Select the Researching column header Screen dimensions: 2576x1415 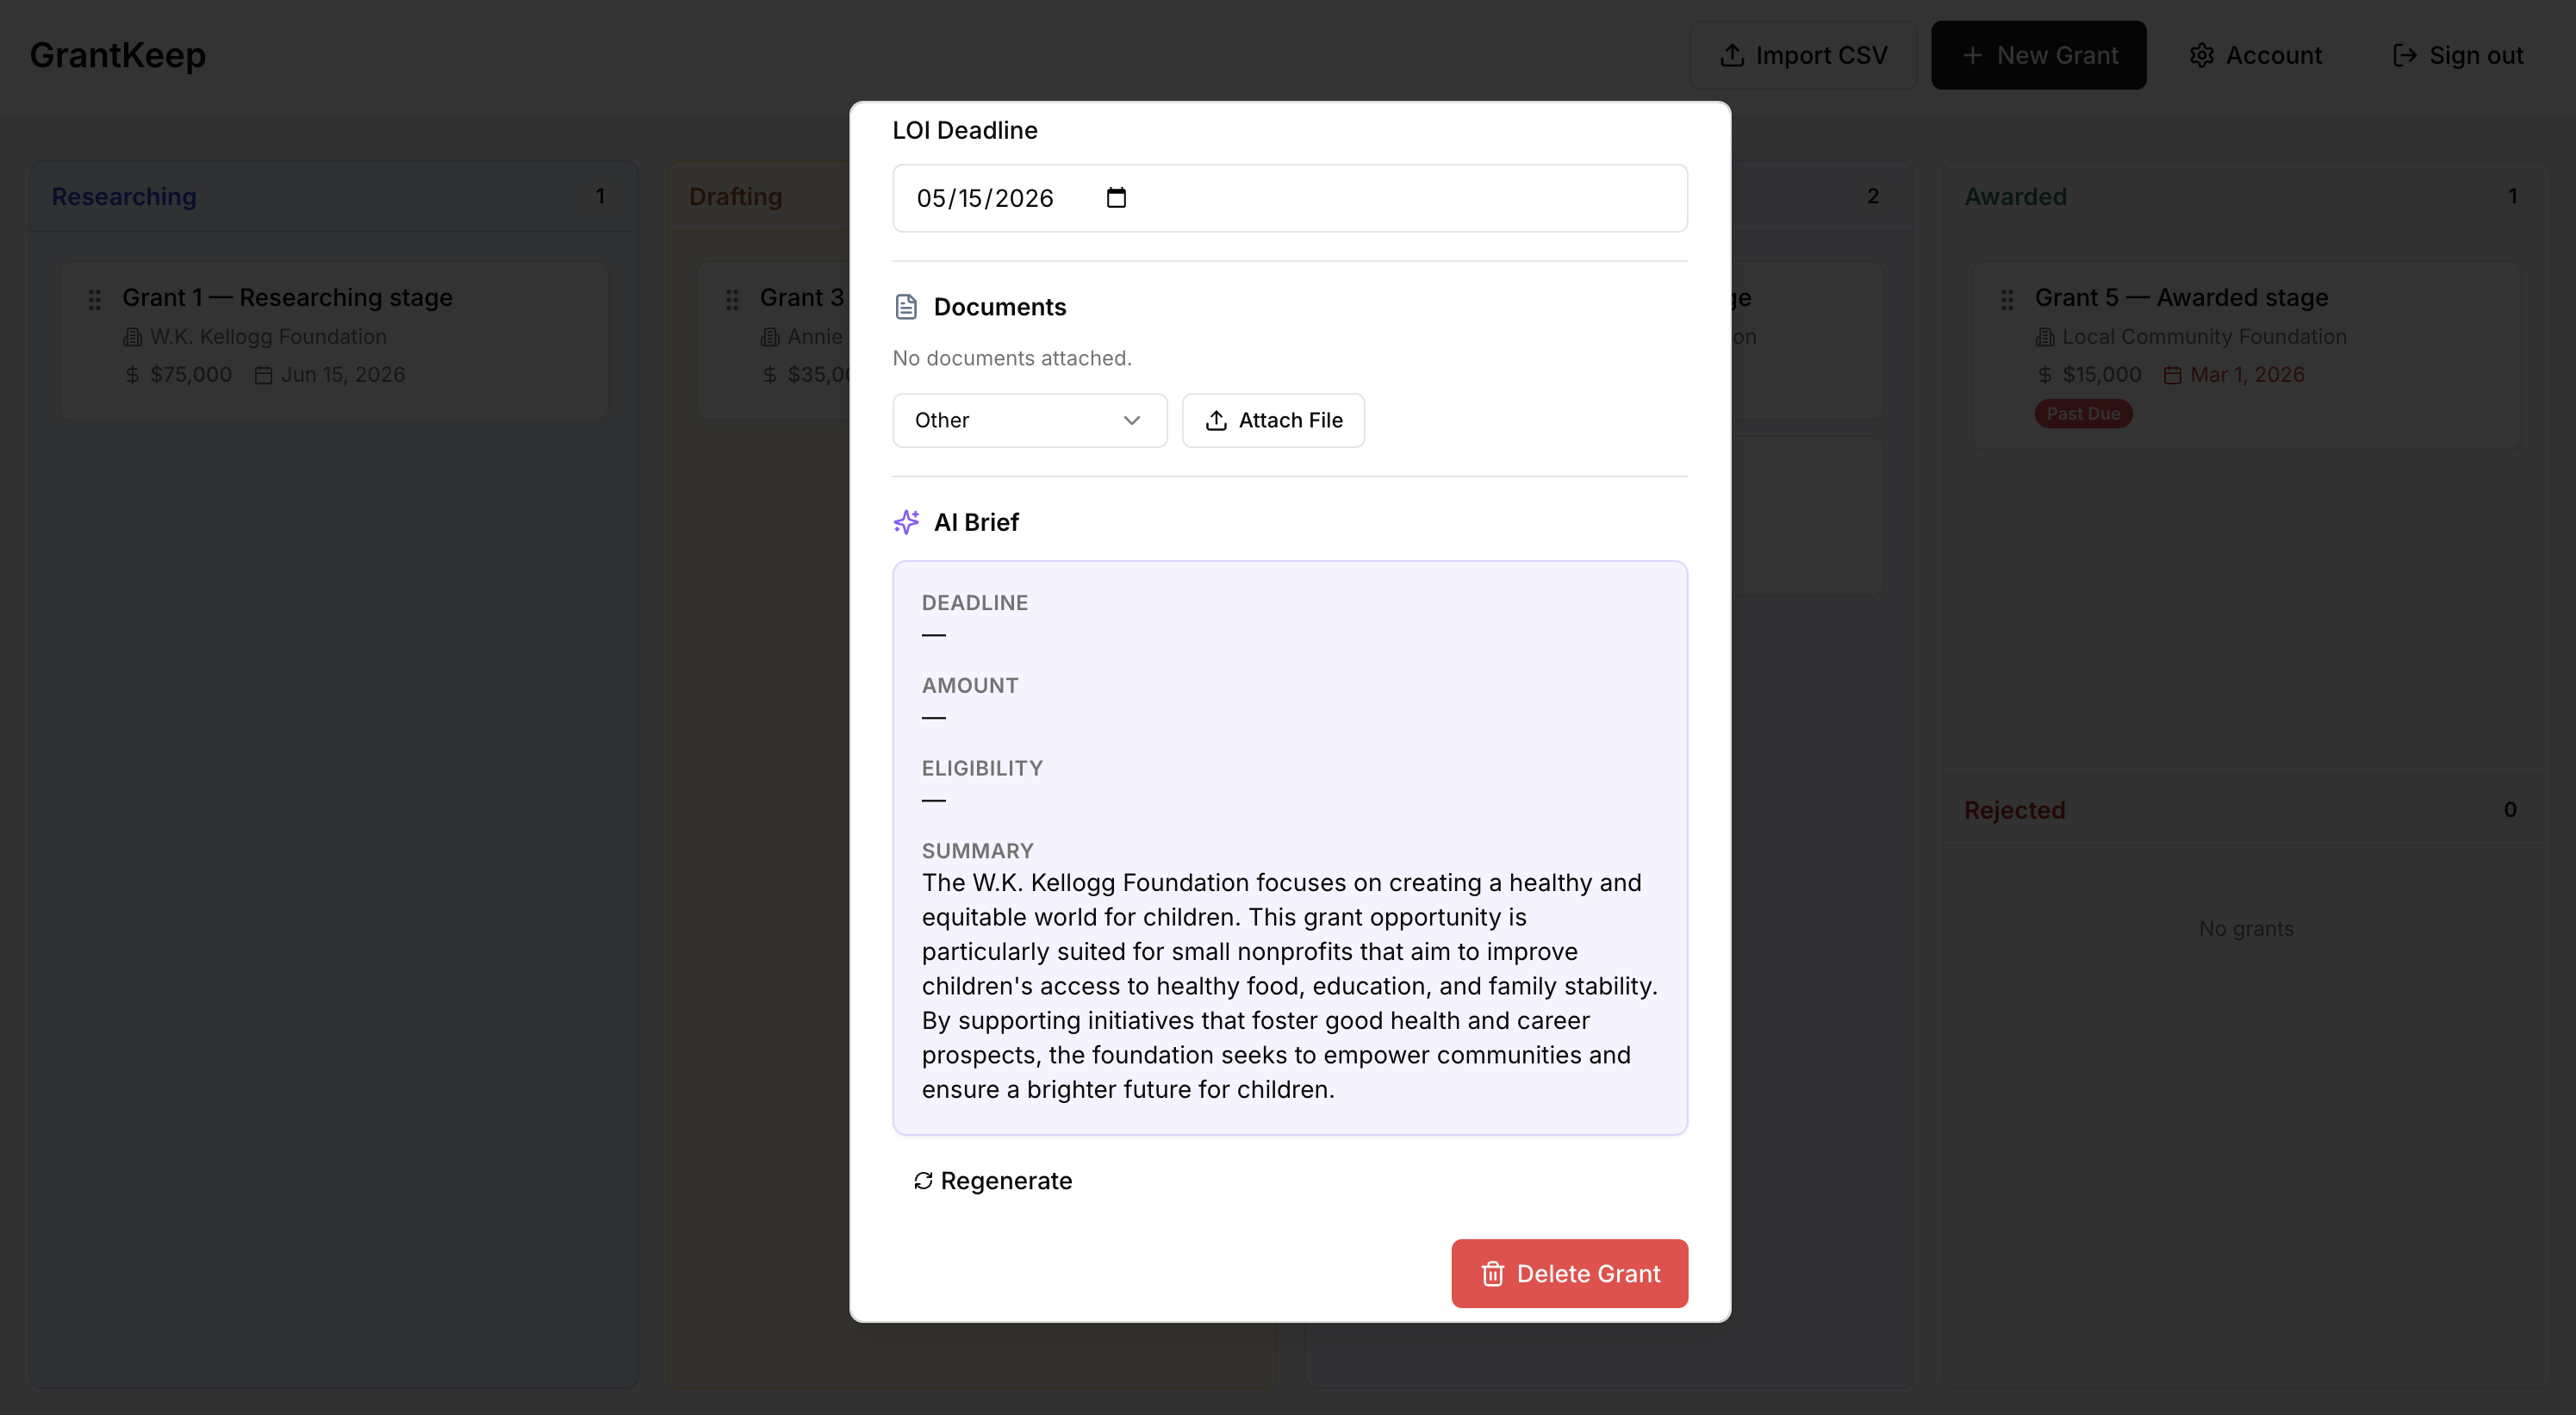(x=124, y=196)
